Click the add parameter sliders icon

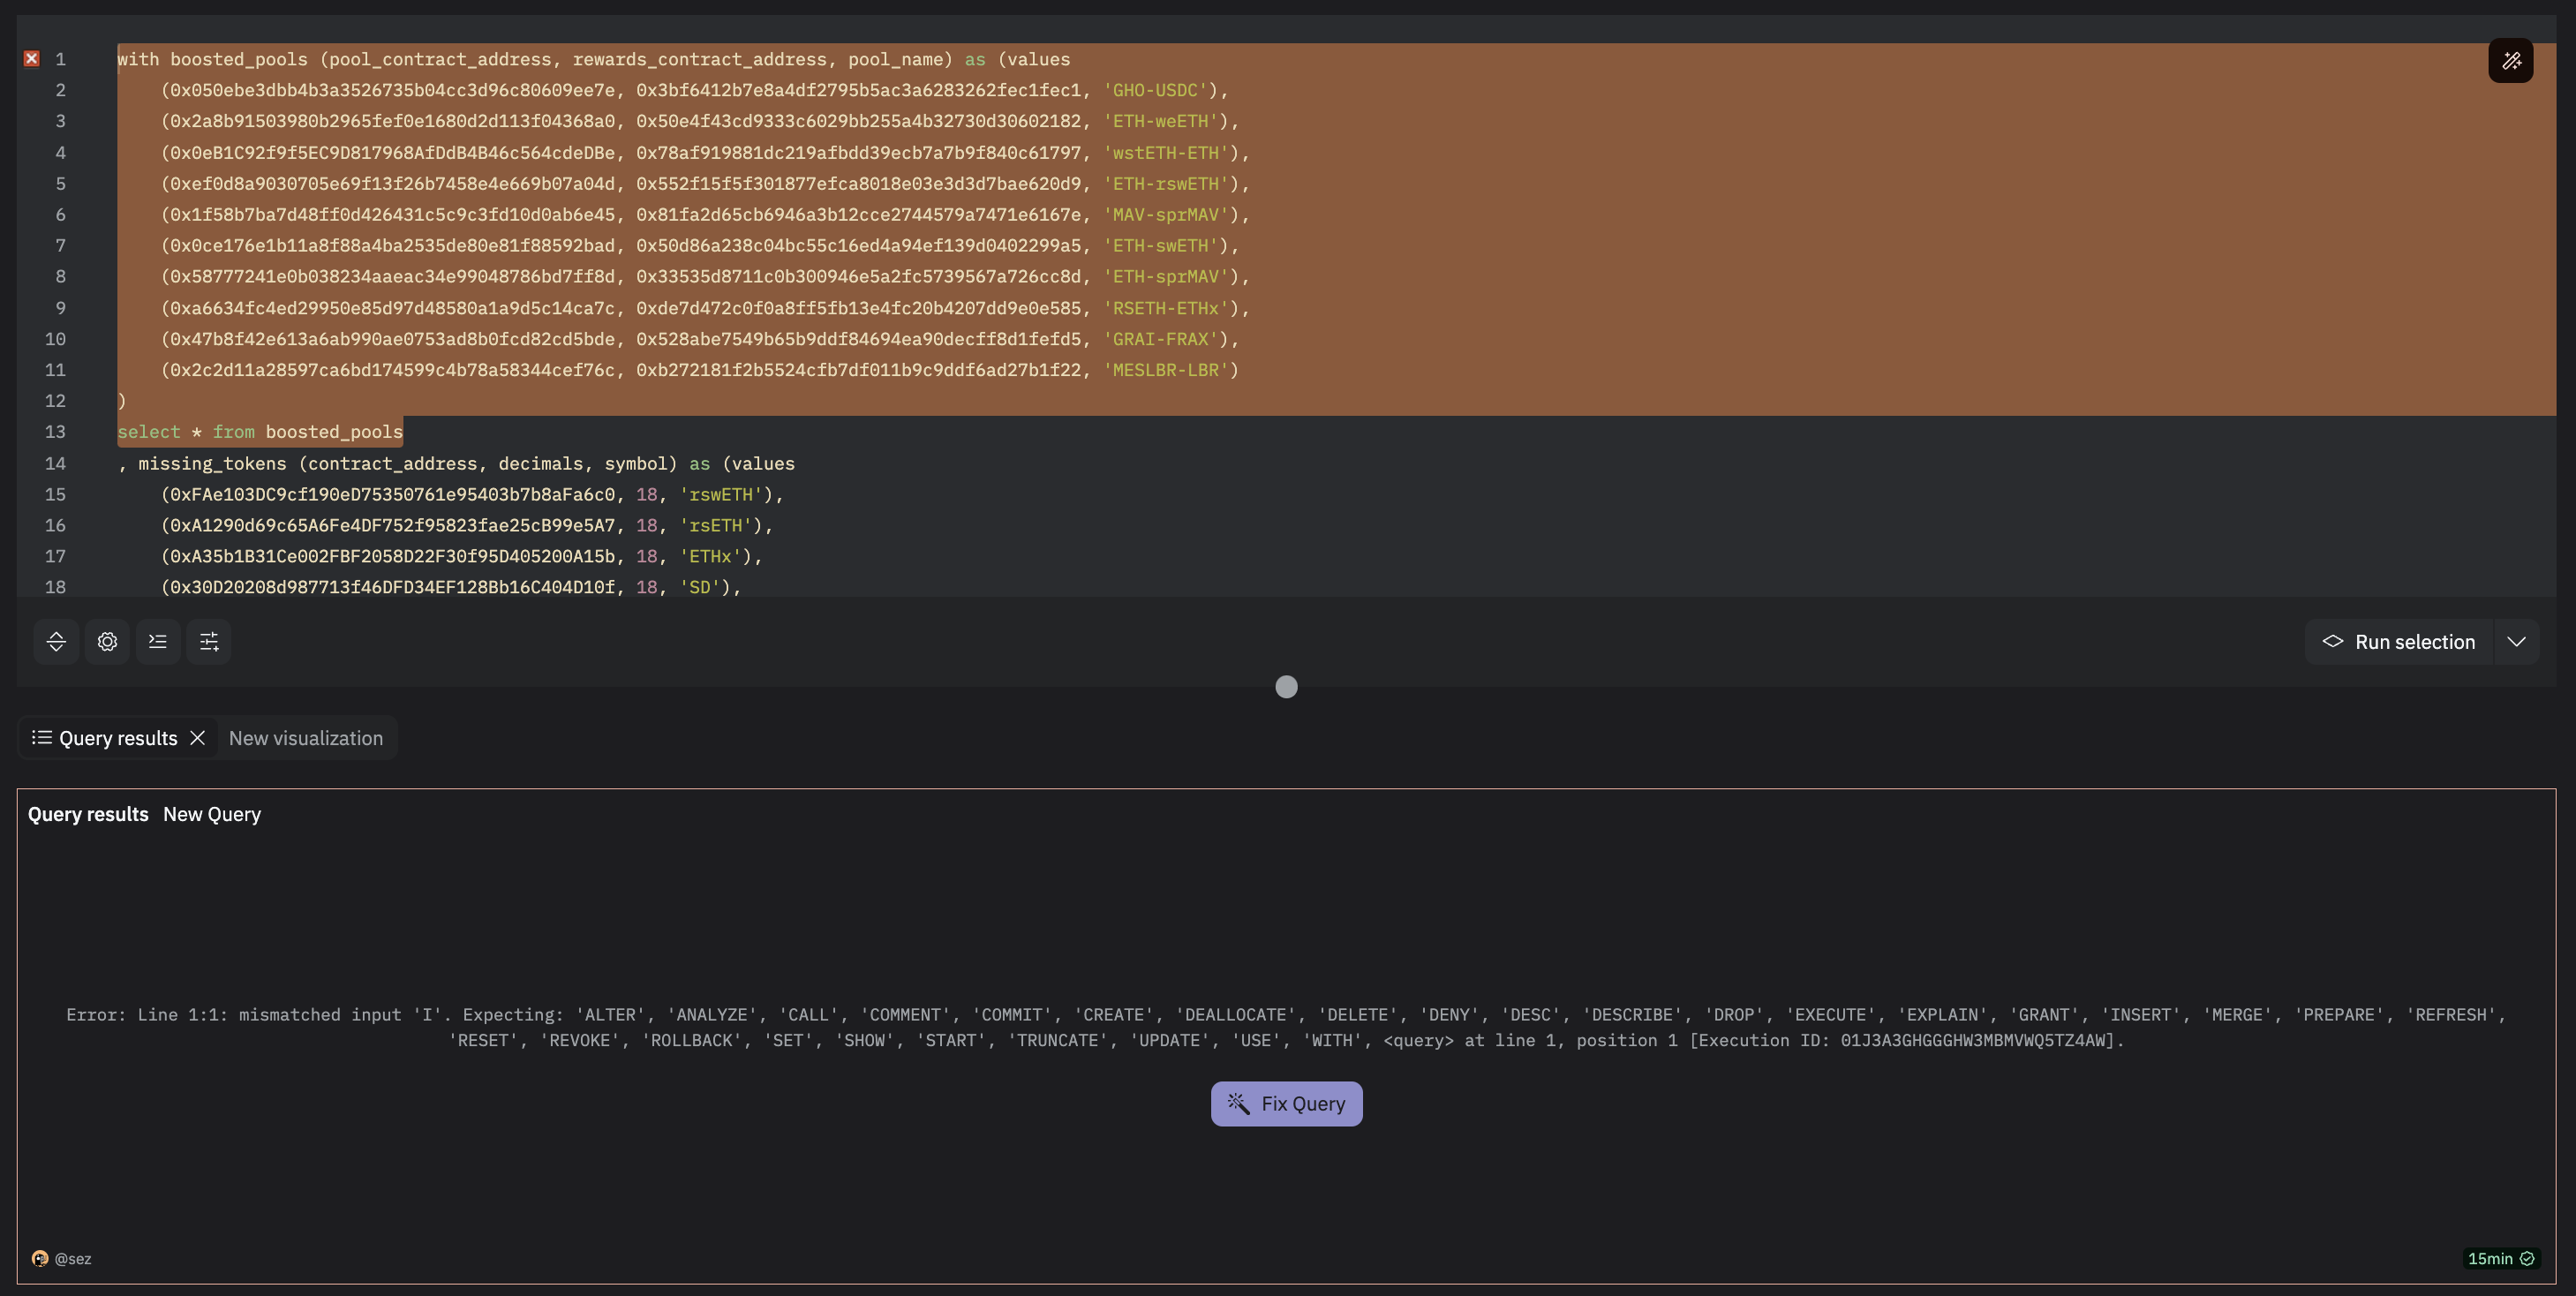[x=209, y=642]
